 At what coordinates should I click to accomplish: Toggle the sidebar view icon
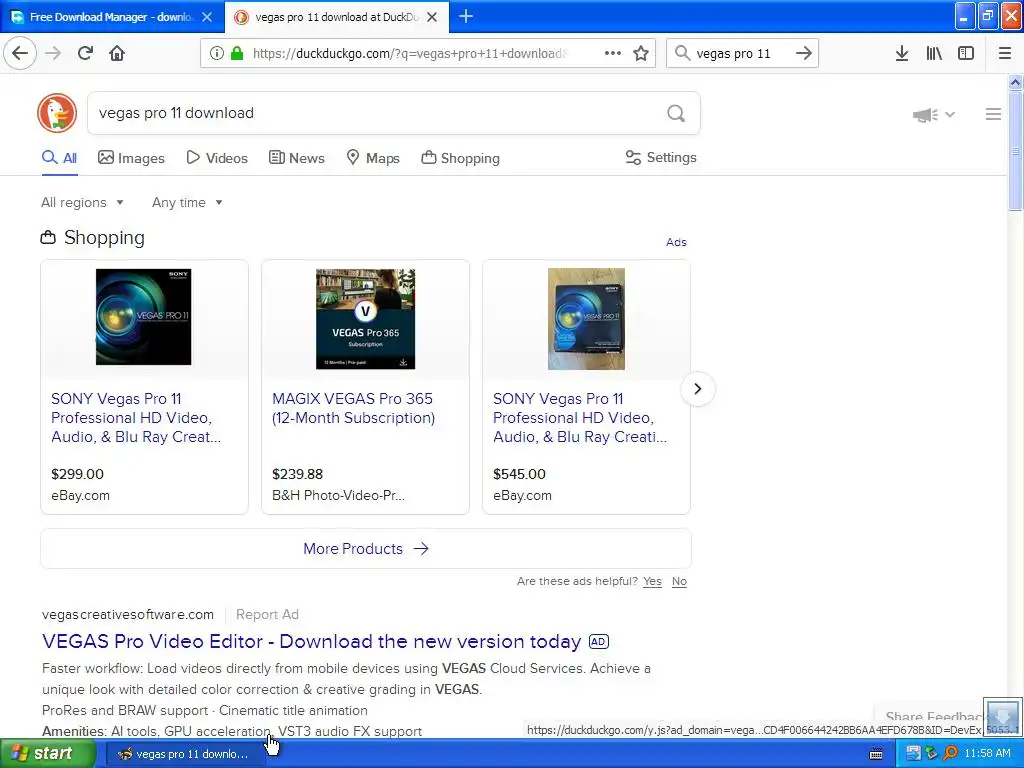(966, 53)
